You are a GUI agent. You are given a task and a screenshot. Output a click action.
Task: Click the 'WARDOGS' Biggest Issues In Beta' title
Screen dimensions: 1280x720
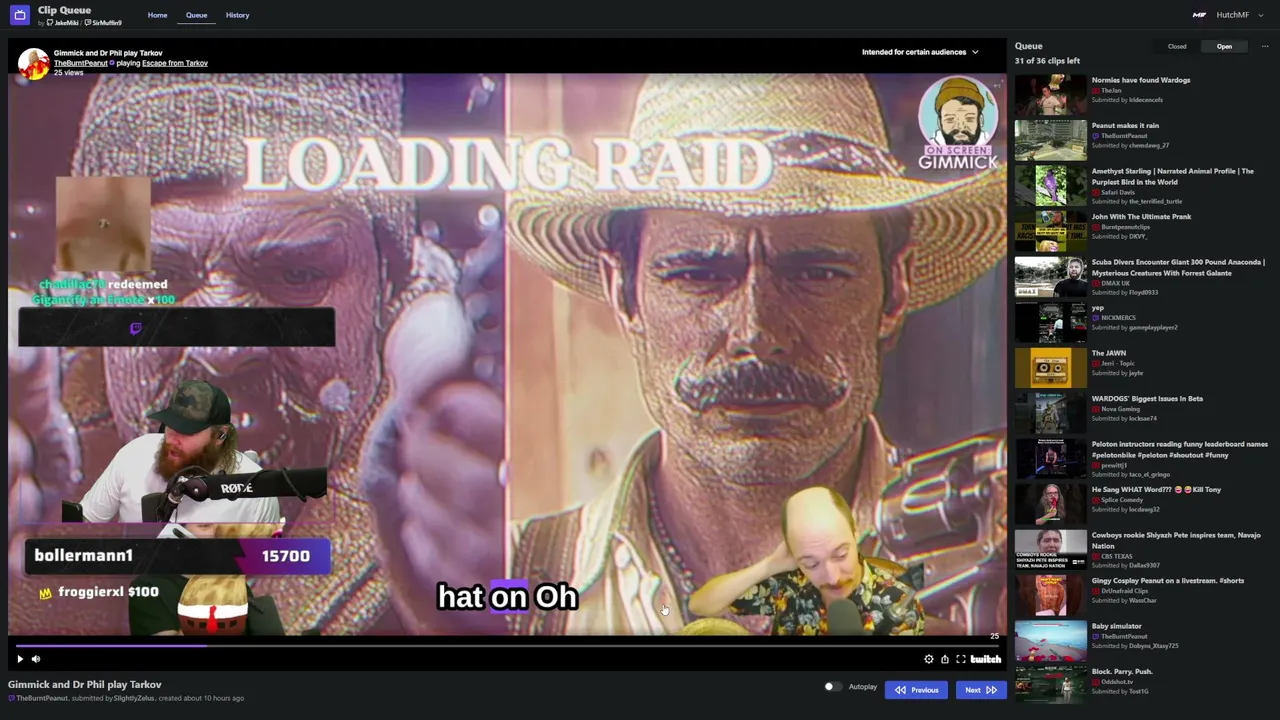(x=1147, y=399)
